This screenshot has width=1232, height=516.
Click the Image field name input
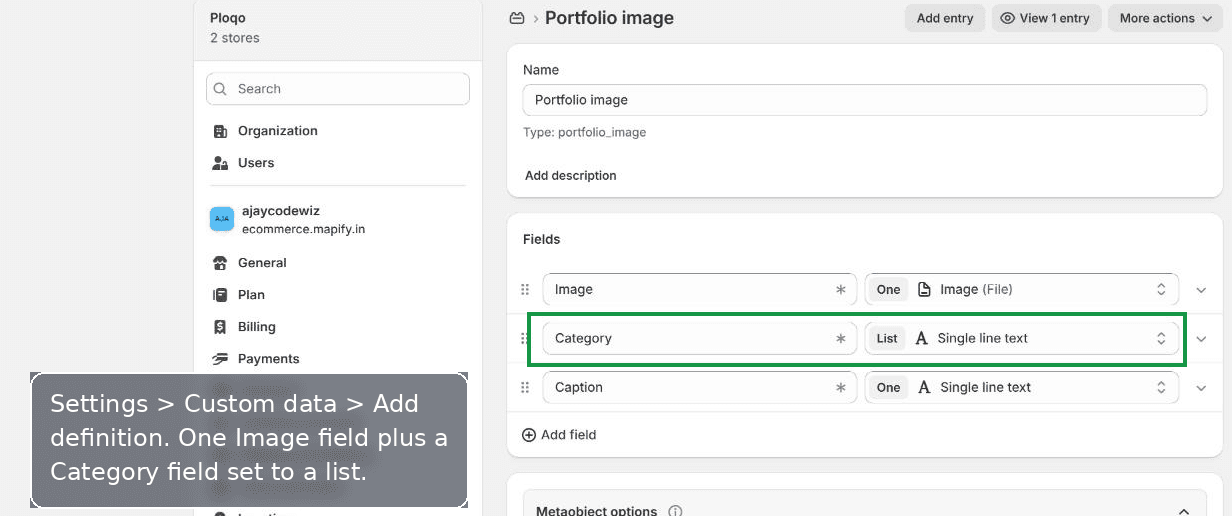point(700,289)
